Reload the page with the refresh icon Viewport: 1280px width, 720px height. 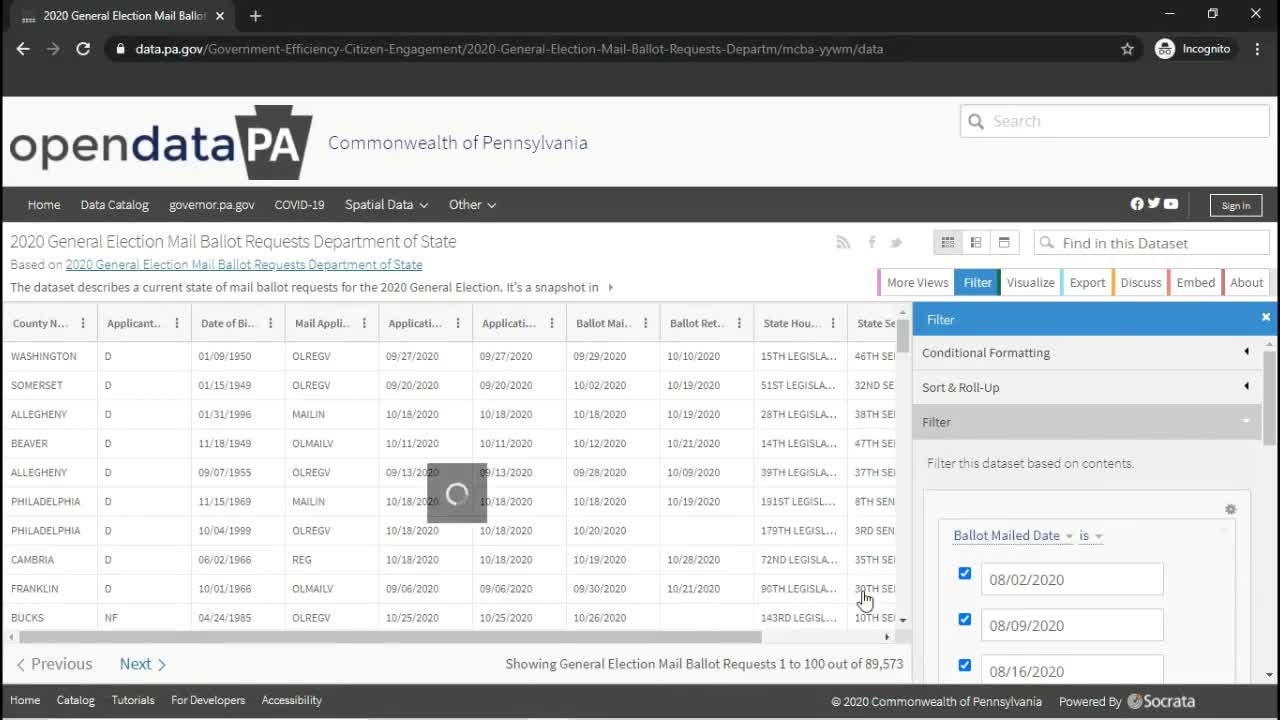[83, 48]
